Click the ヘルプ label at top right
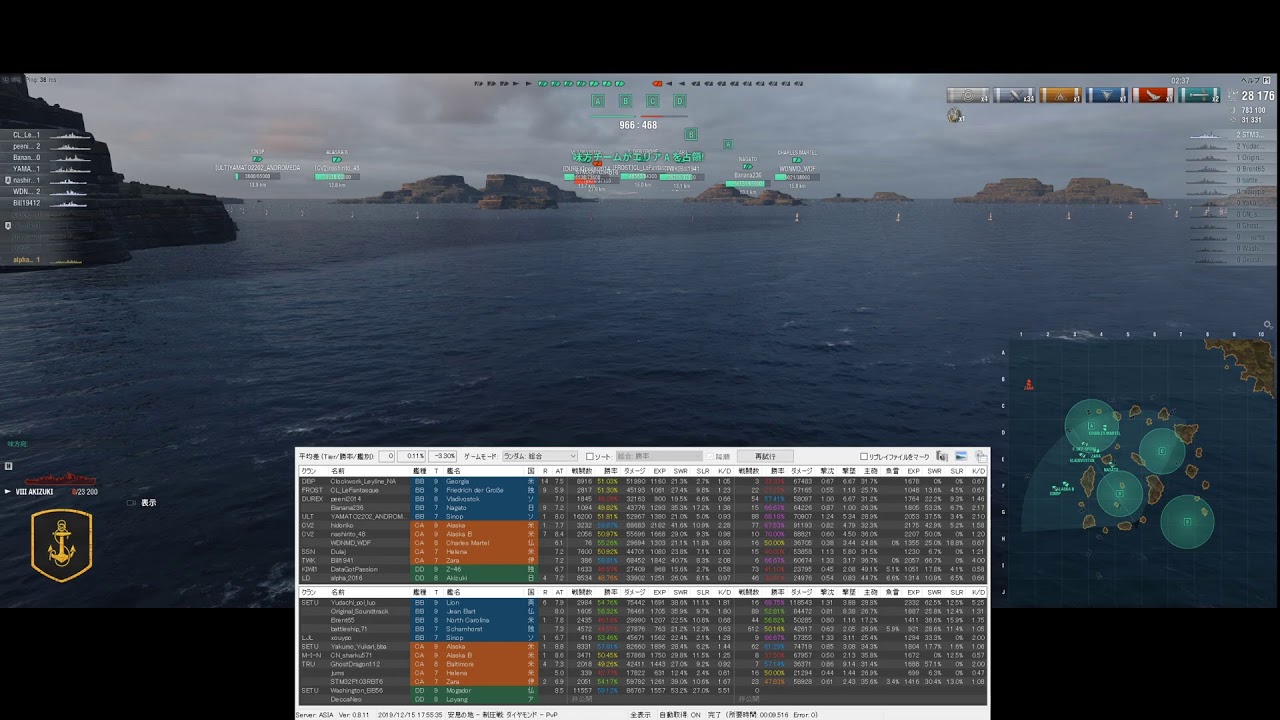The image size is (1280, 720). point(1250,80)
